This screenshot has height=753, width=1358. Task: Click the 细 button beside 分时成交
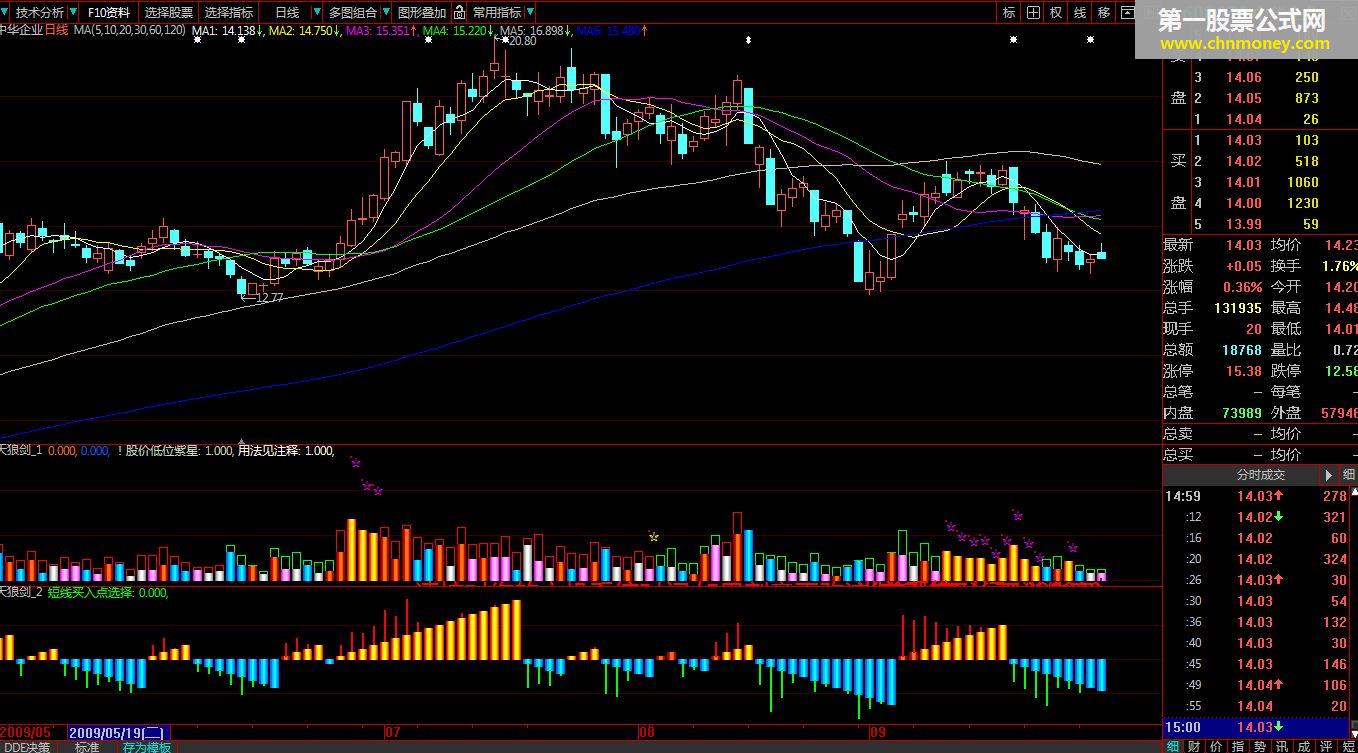[x=1348, y=475]
